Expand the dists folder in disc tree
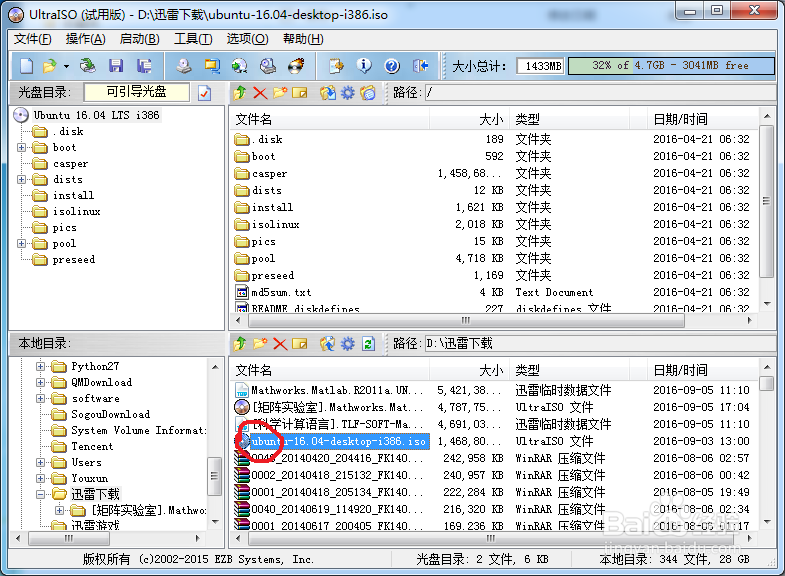The height and width of the screenshot is (576, 785). coord(21,180)
